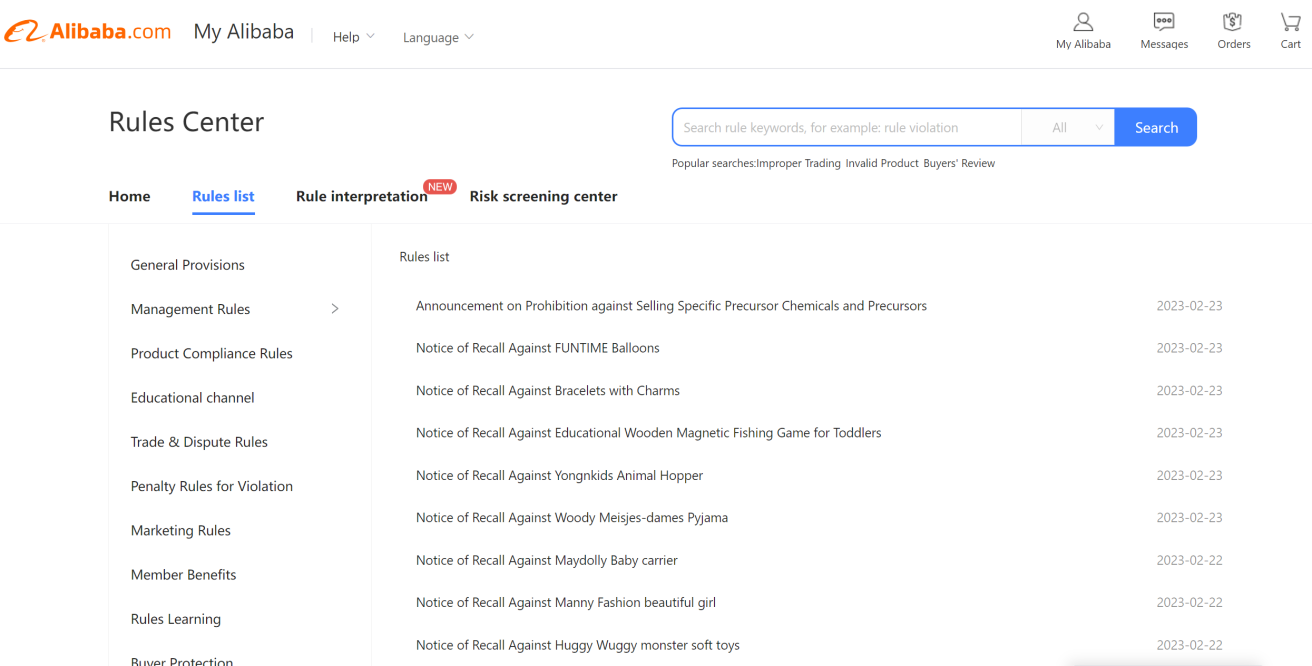Open My Alibaba account icon

[1083, 31]
